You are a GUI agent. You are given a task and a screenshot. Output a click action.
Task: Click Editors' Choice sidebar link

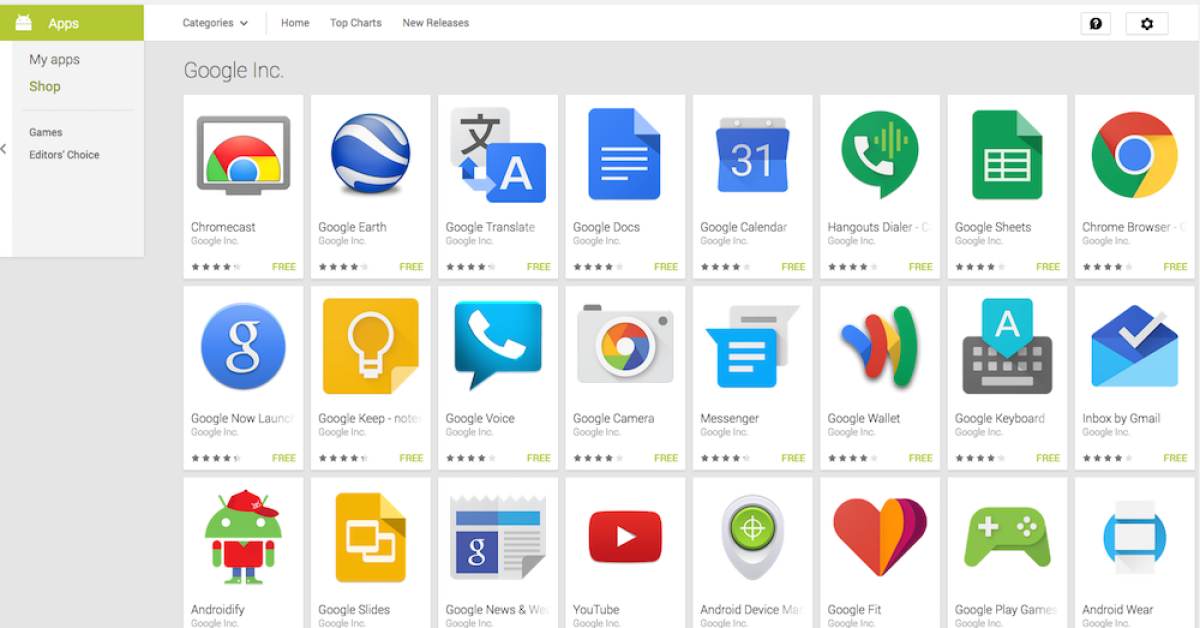(64, 155)
